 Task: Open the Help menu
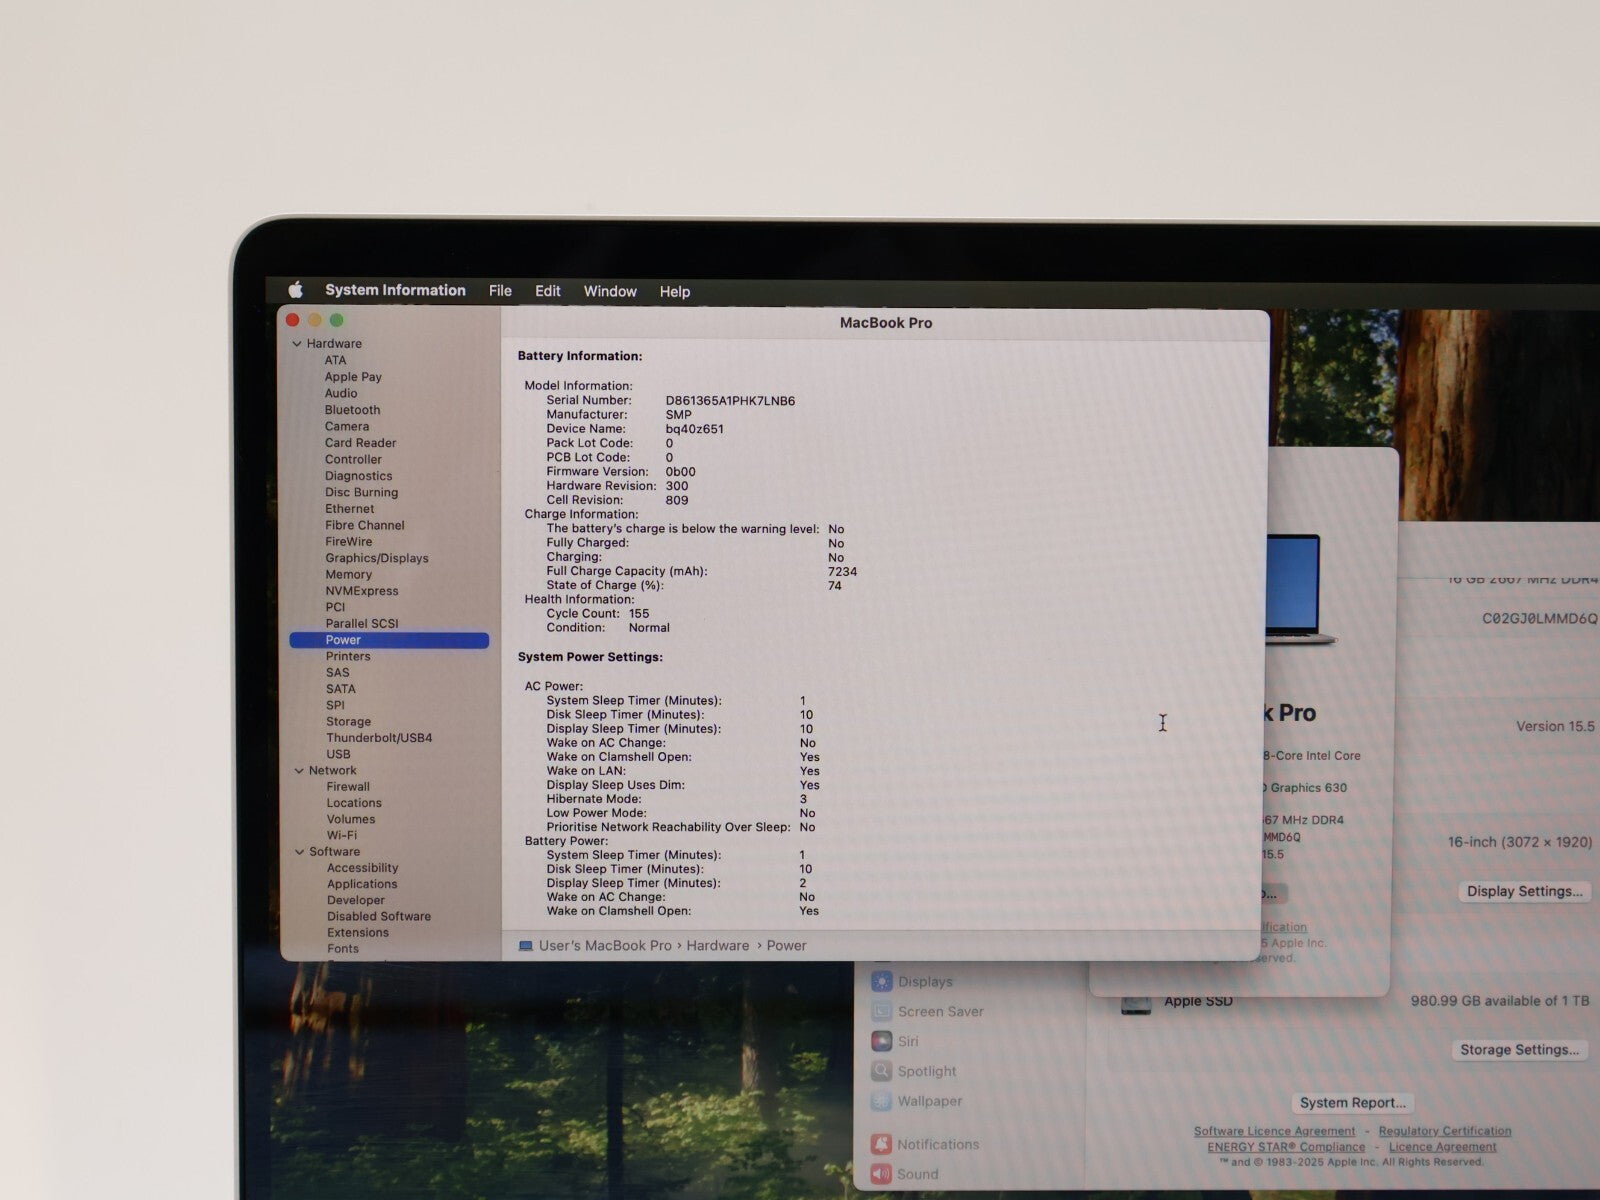tap(674, 292)
